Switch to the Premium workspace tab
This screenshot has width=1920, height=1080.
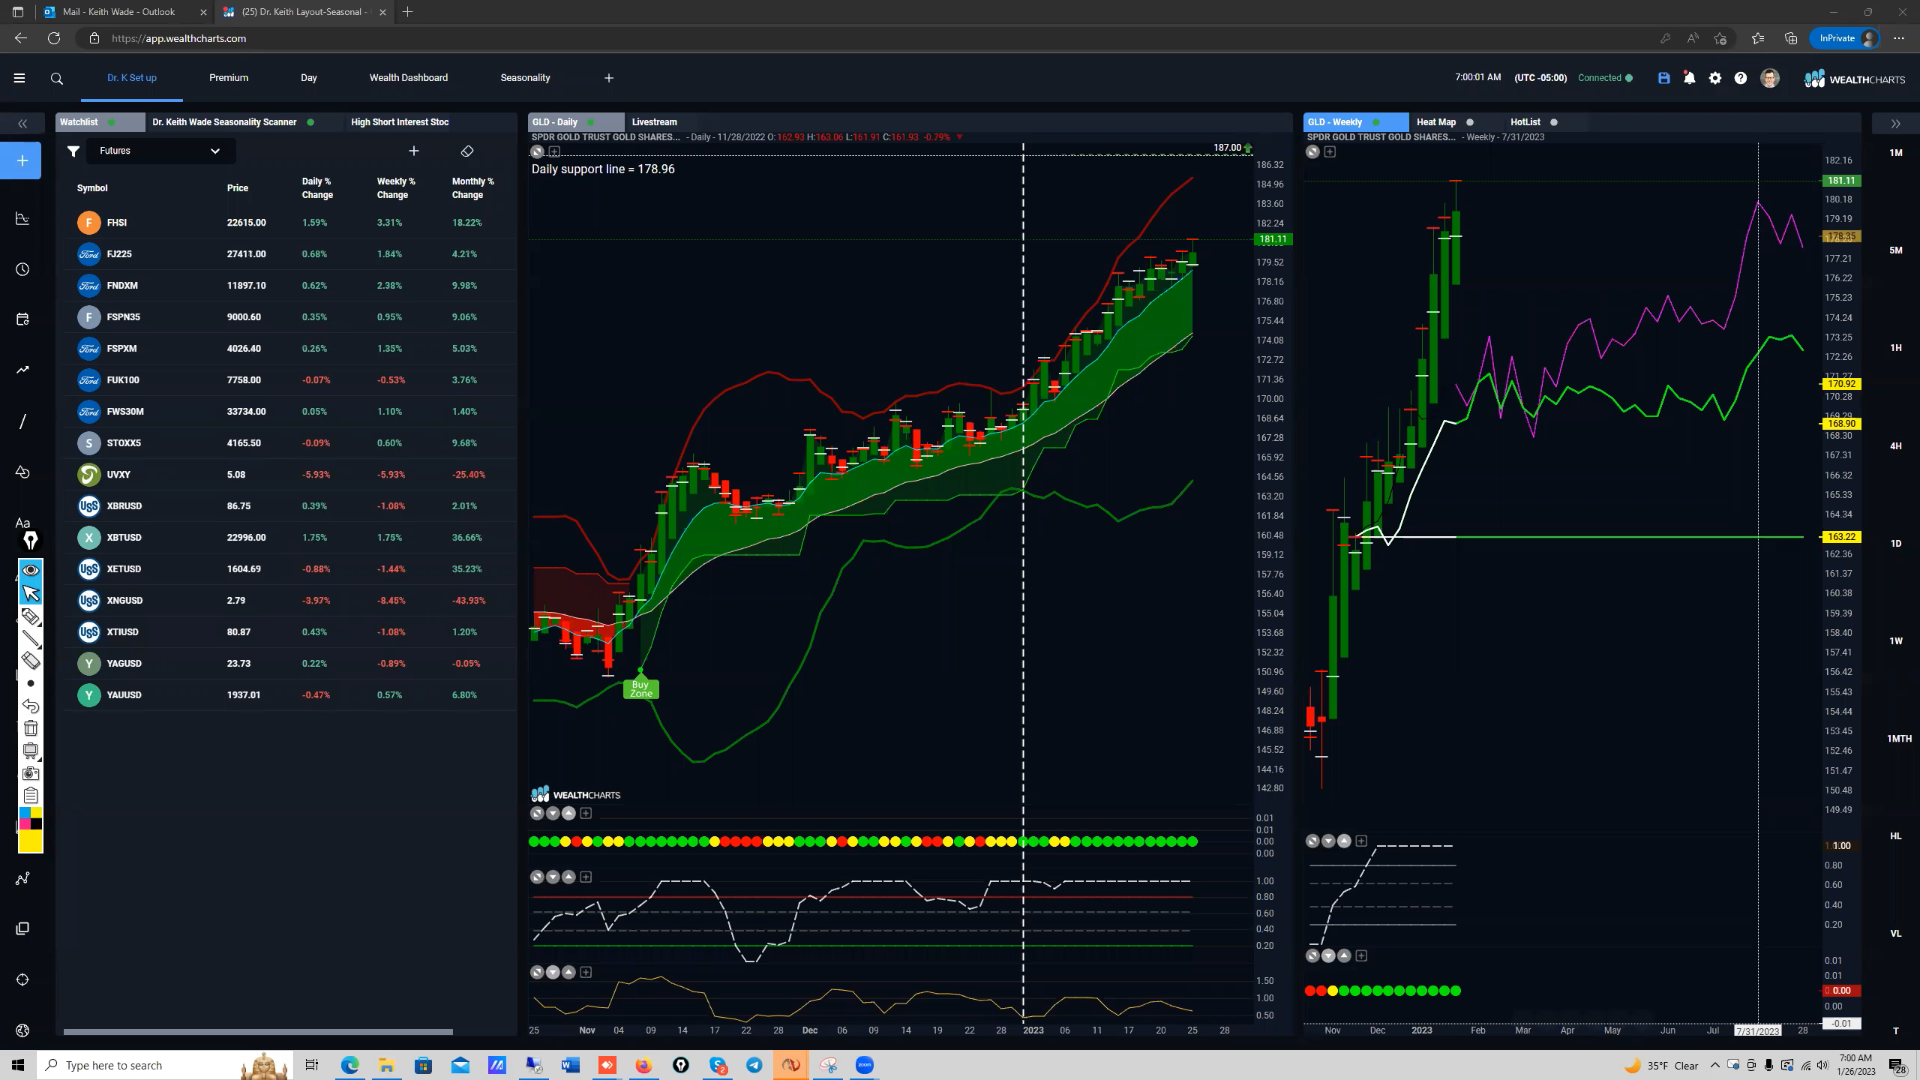[229, 78]
